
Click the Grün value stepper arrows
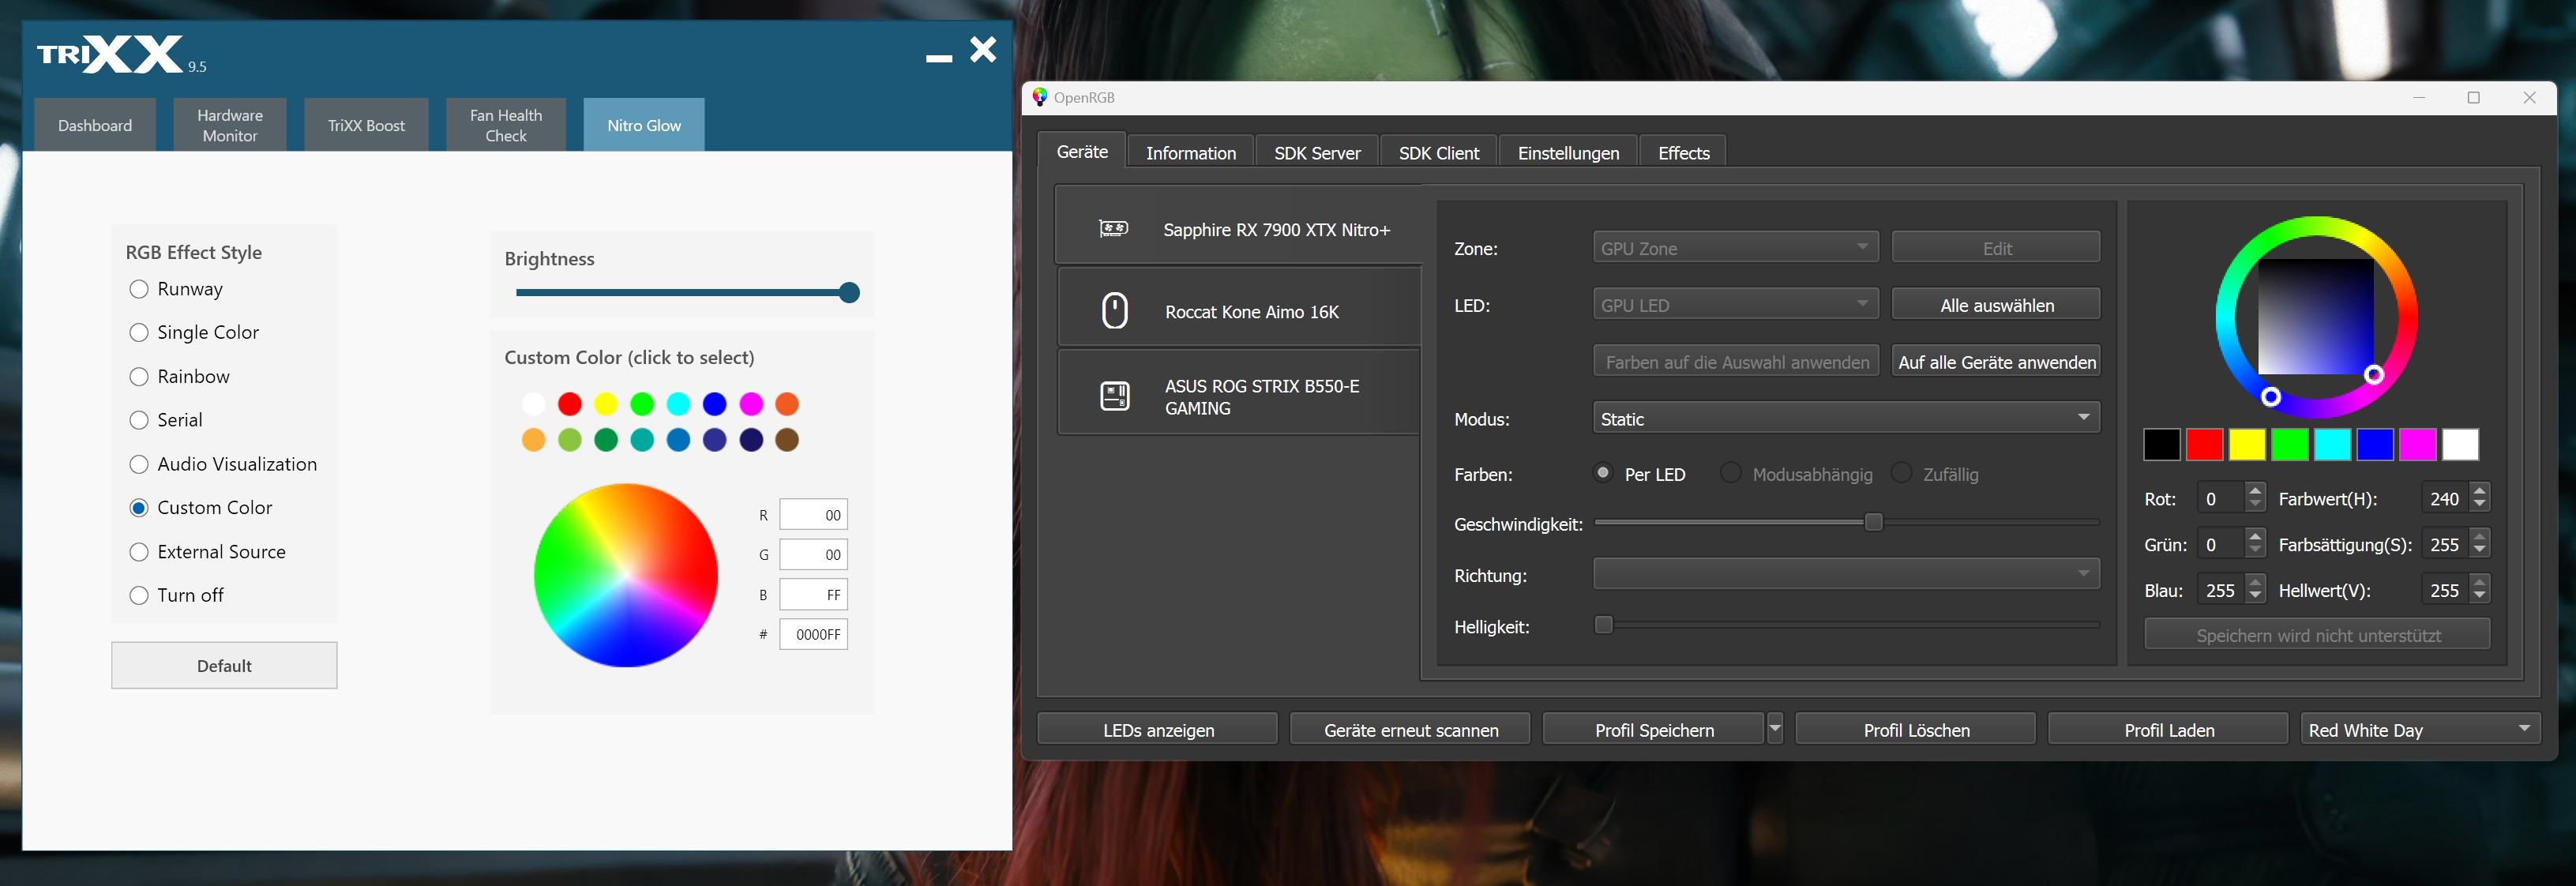tap(2255, 544)
